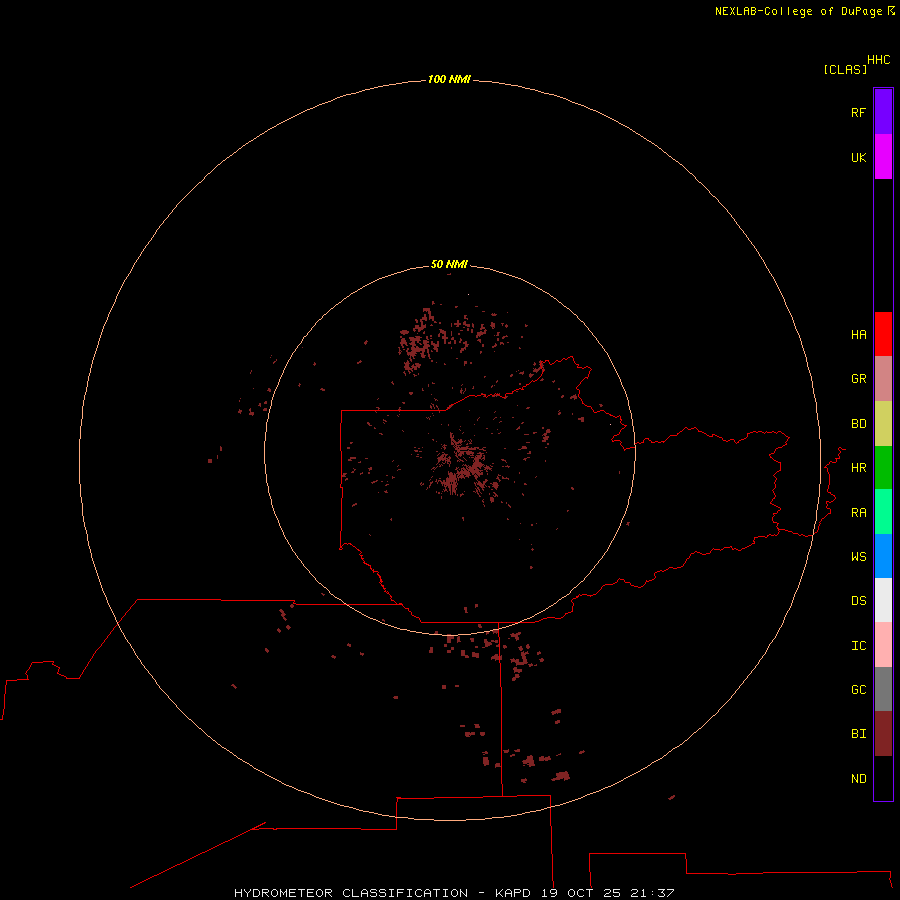Select the yellow BD legend swatch
900x900 pixels.
coord(883,424)
